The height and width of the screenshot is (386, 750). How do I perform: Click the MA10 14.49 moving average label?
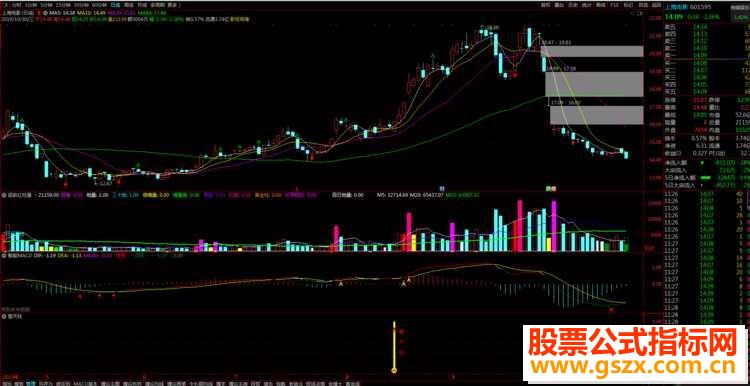91,13
